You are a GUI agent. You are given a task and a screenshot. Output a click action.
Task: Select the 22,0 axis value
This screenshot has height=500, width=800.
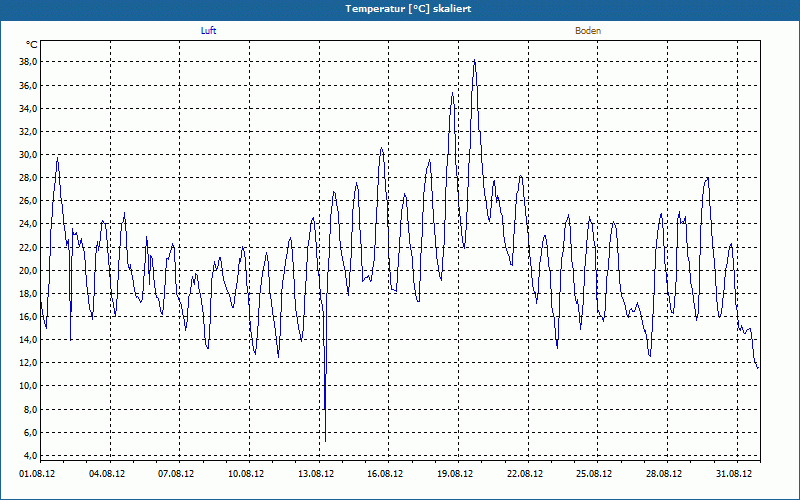point(29,247)
